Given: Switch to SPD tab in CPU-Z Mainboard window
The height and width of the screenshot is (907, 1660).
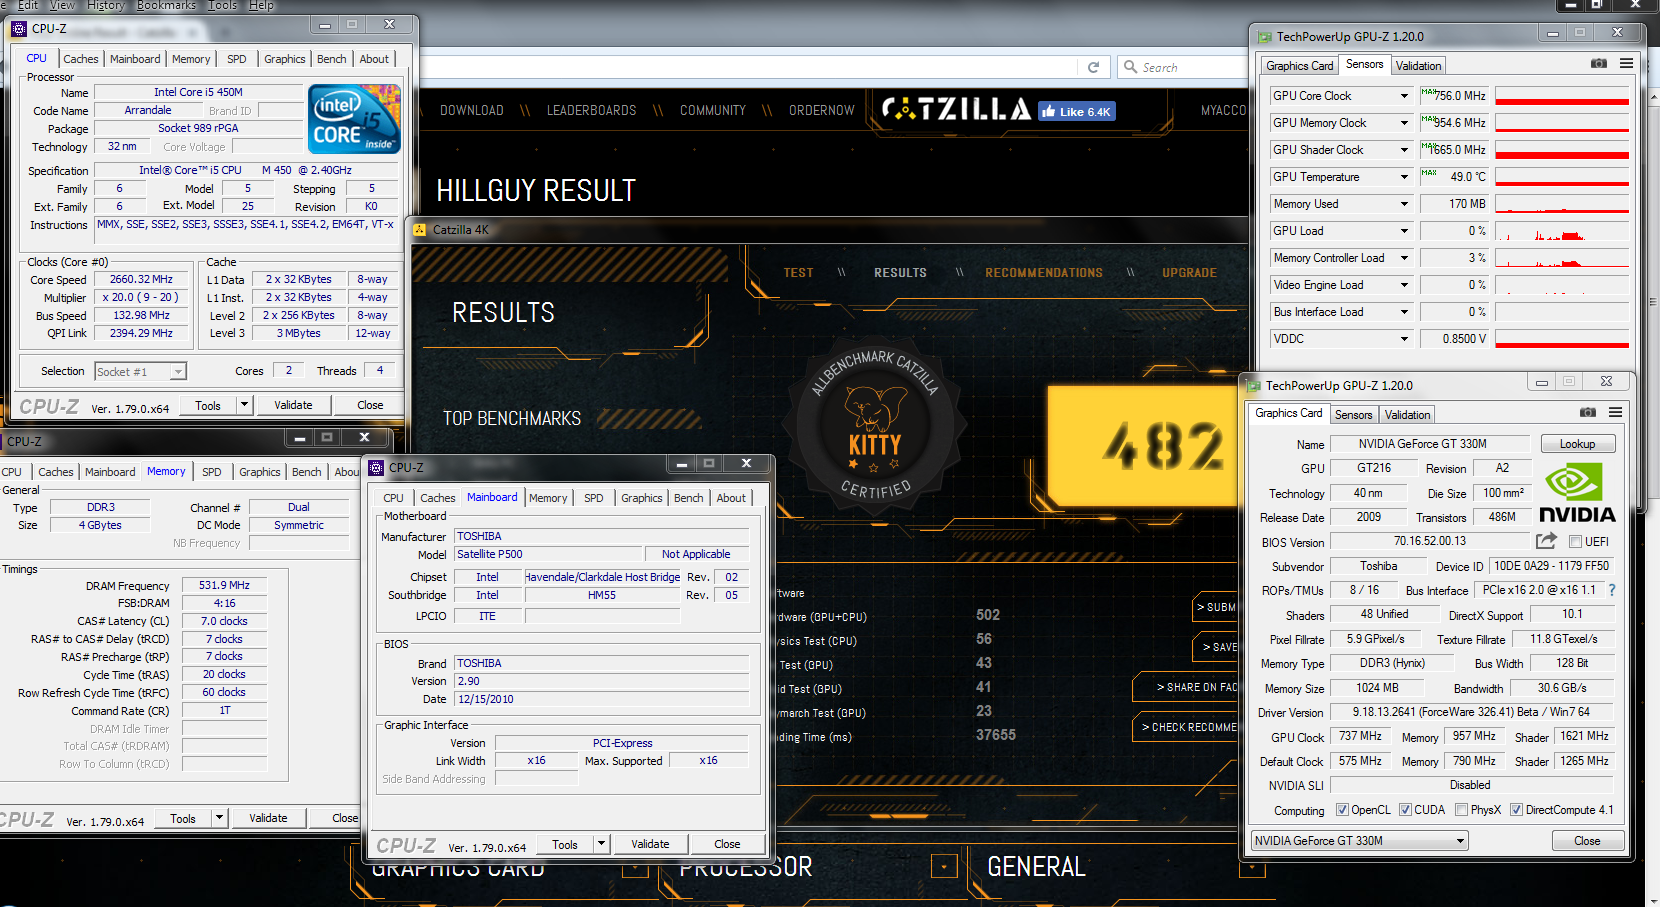Looking at the screenshot, I should click(x=594, y=498).
